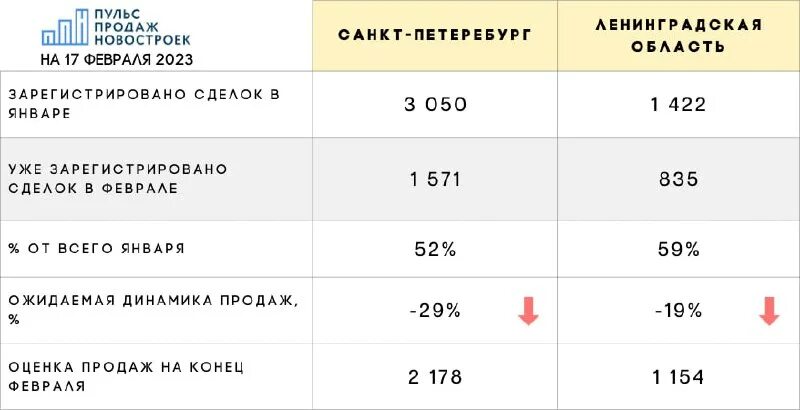Click the row label Зарегистрировано сделок в январе
Viewport: 800px width, 410px height.
point(144,104)
